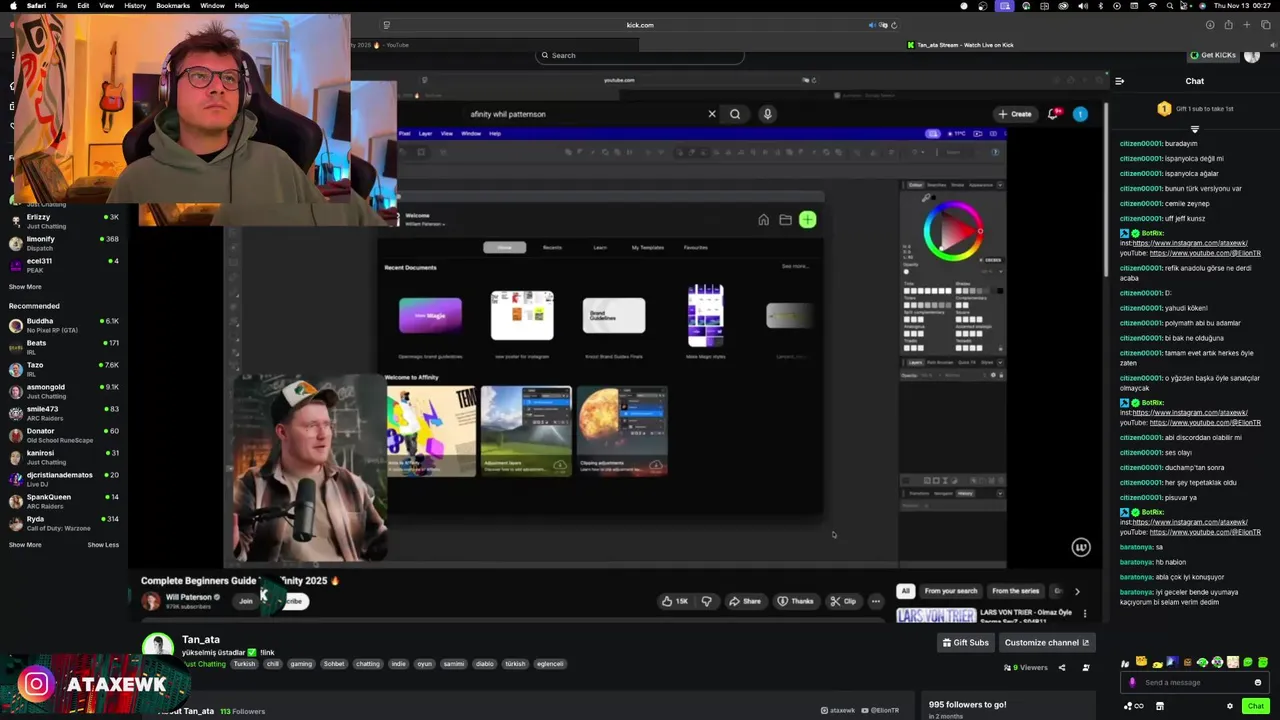Image resolution: width=1280 pixels, height=720 pixels.
Task: Click the YouTube search magnifier icon
Action: coord(735,114)
